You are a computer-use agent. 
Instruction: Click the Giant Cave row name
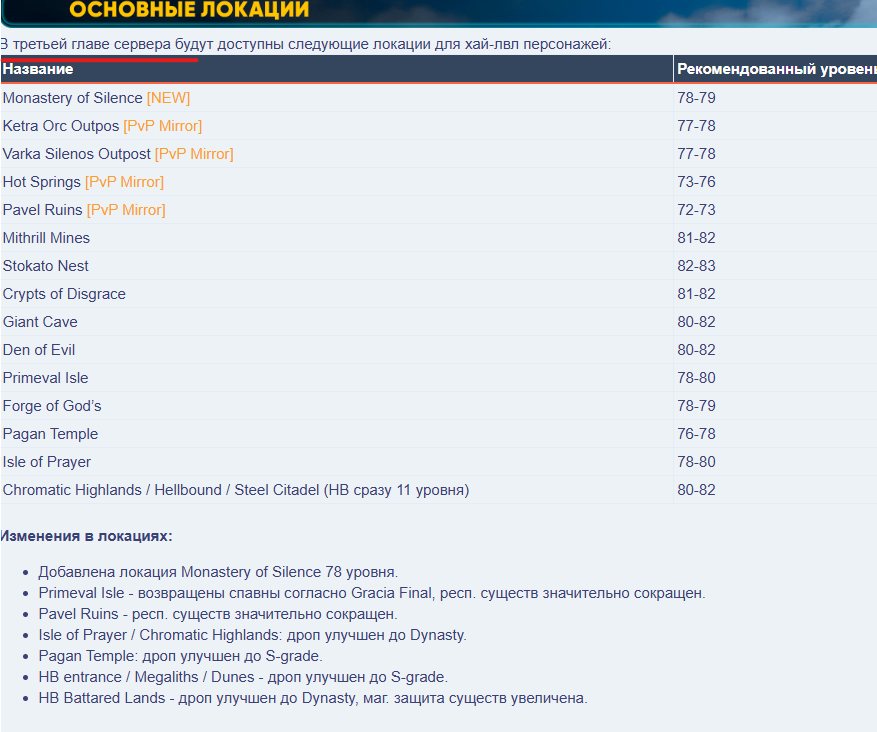pos(40,322)
